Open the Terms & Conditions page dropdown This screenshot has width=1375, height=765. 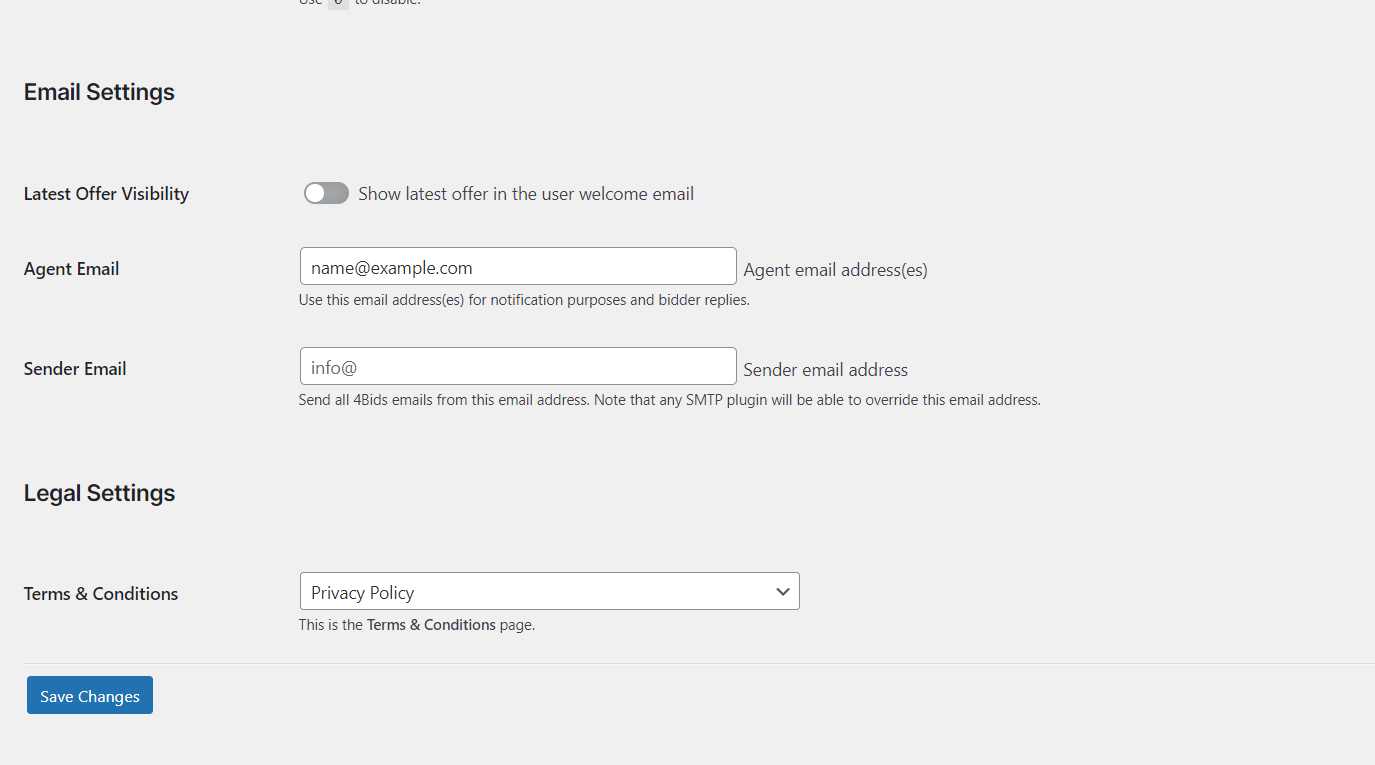coord(549,592)
